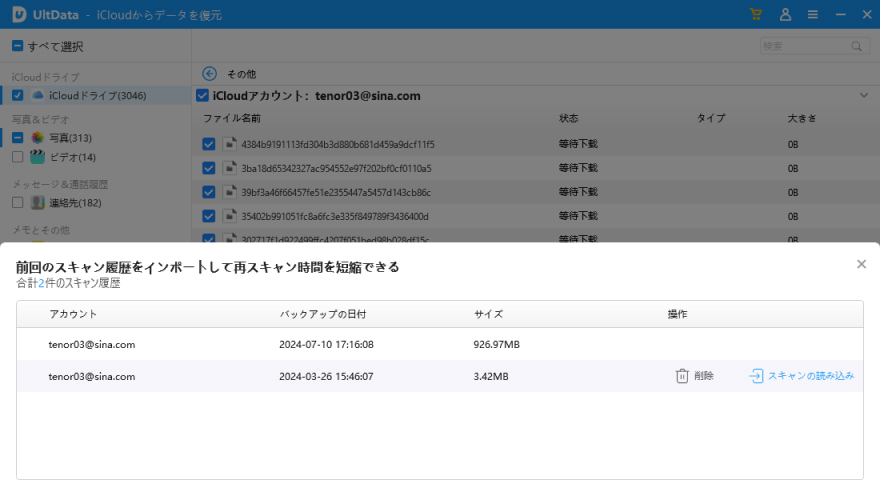Click the ファイル名前 column header
The height and width of the screenshot is (496, 880).
click(232, 118)
